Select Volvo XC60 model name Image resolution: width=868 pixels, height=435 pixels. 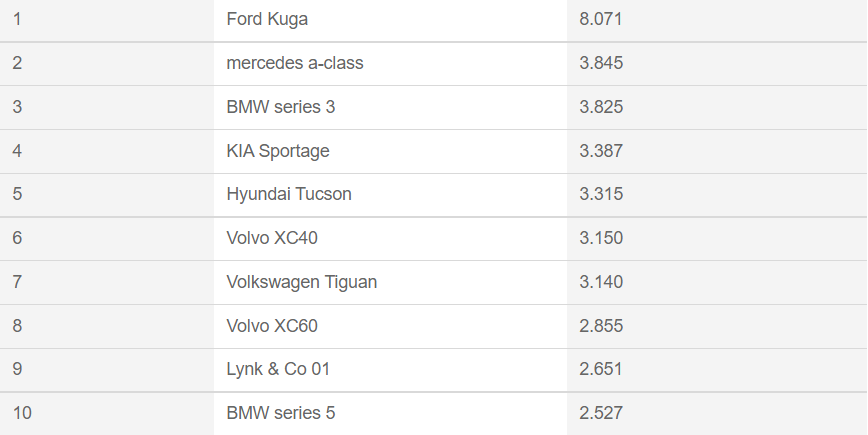tap(272, 326)
